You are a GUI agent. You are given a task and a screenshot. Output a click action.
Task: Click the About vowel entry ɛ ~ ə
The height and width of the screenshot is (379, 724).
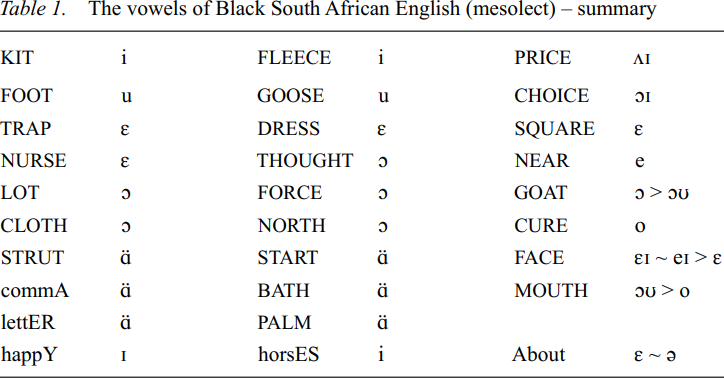tap(655, 355)
